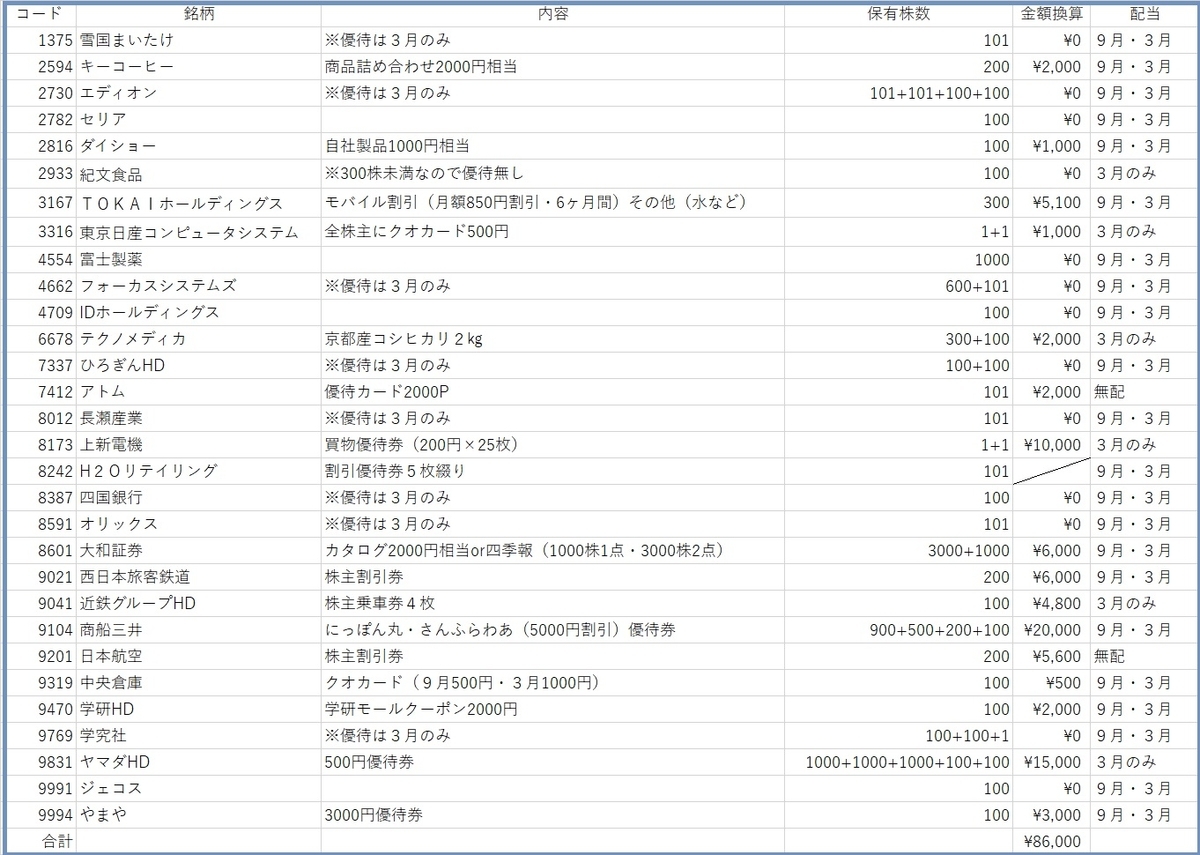Click the 長瀬産業 name cell
1200x855 pixels.
coord(199,418)
